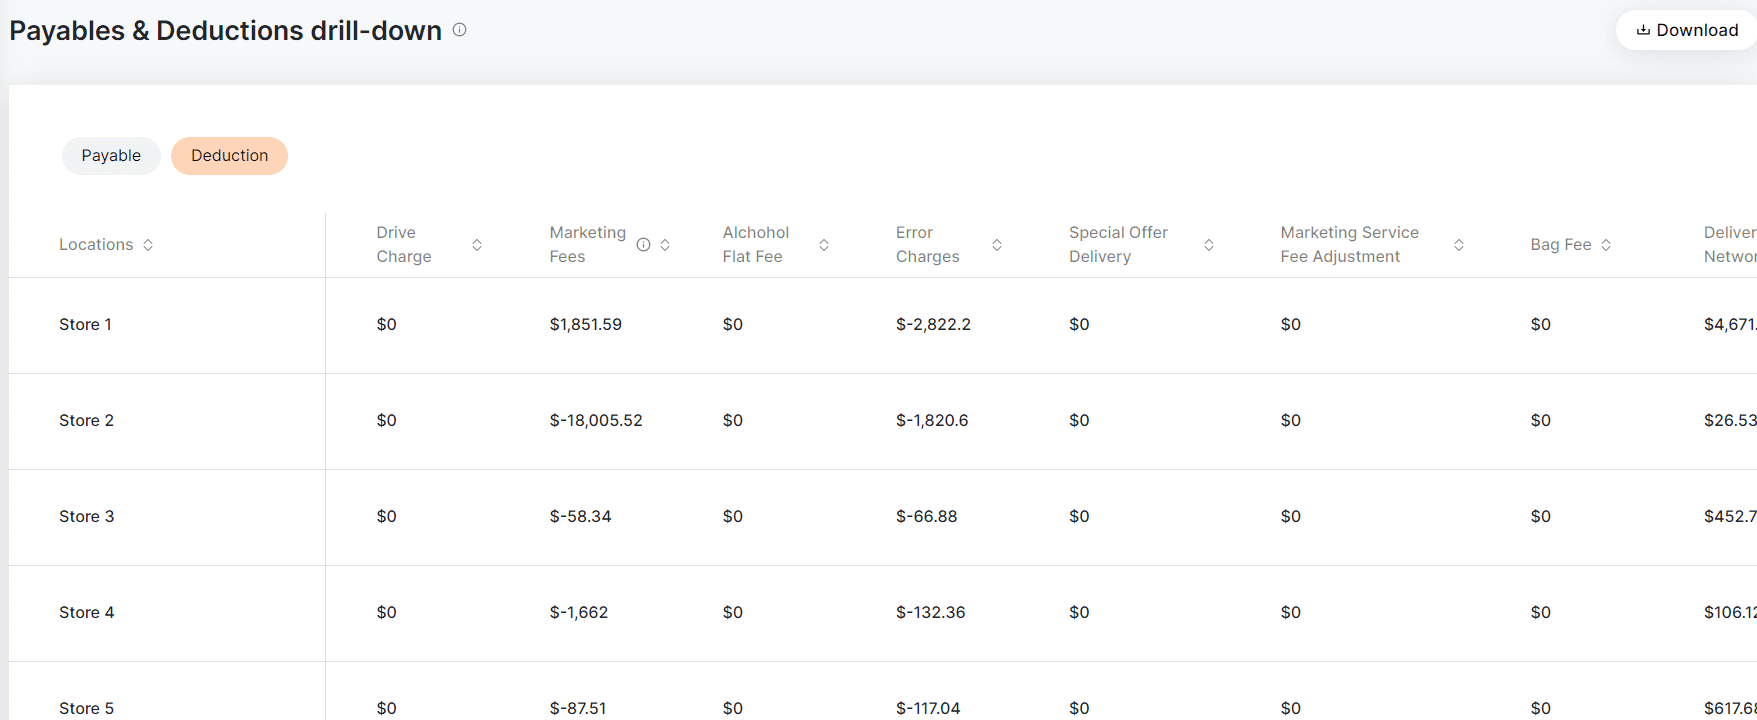Screen dimensions: 1757x720
Task: Sort the Error Charges column
Action: (x=997, y=245)
